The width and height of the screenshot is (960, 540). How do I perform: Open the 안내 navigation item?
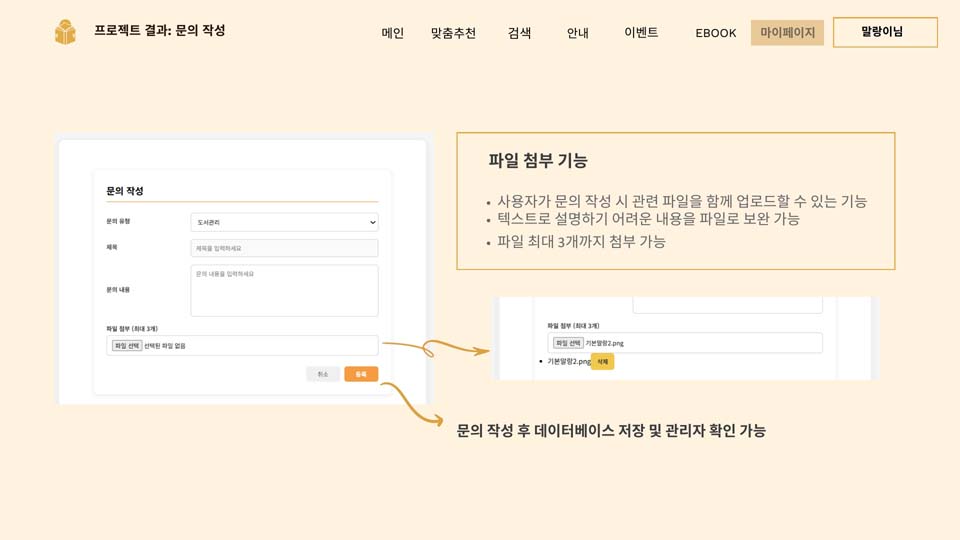pos(577,33)
